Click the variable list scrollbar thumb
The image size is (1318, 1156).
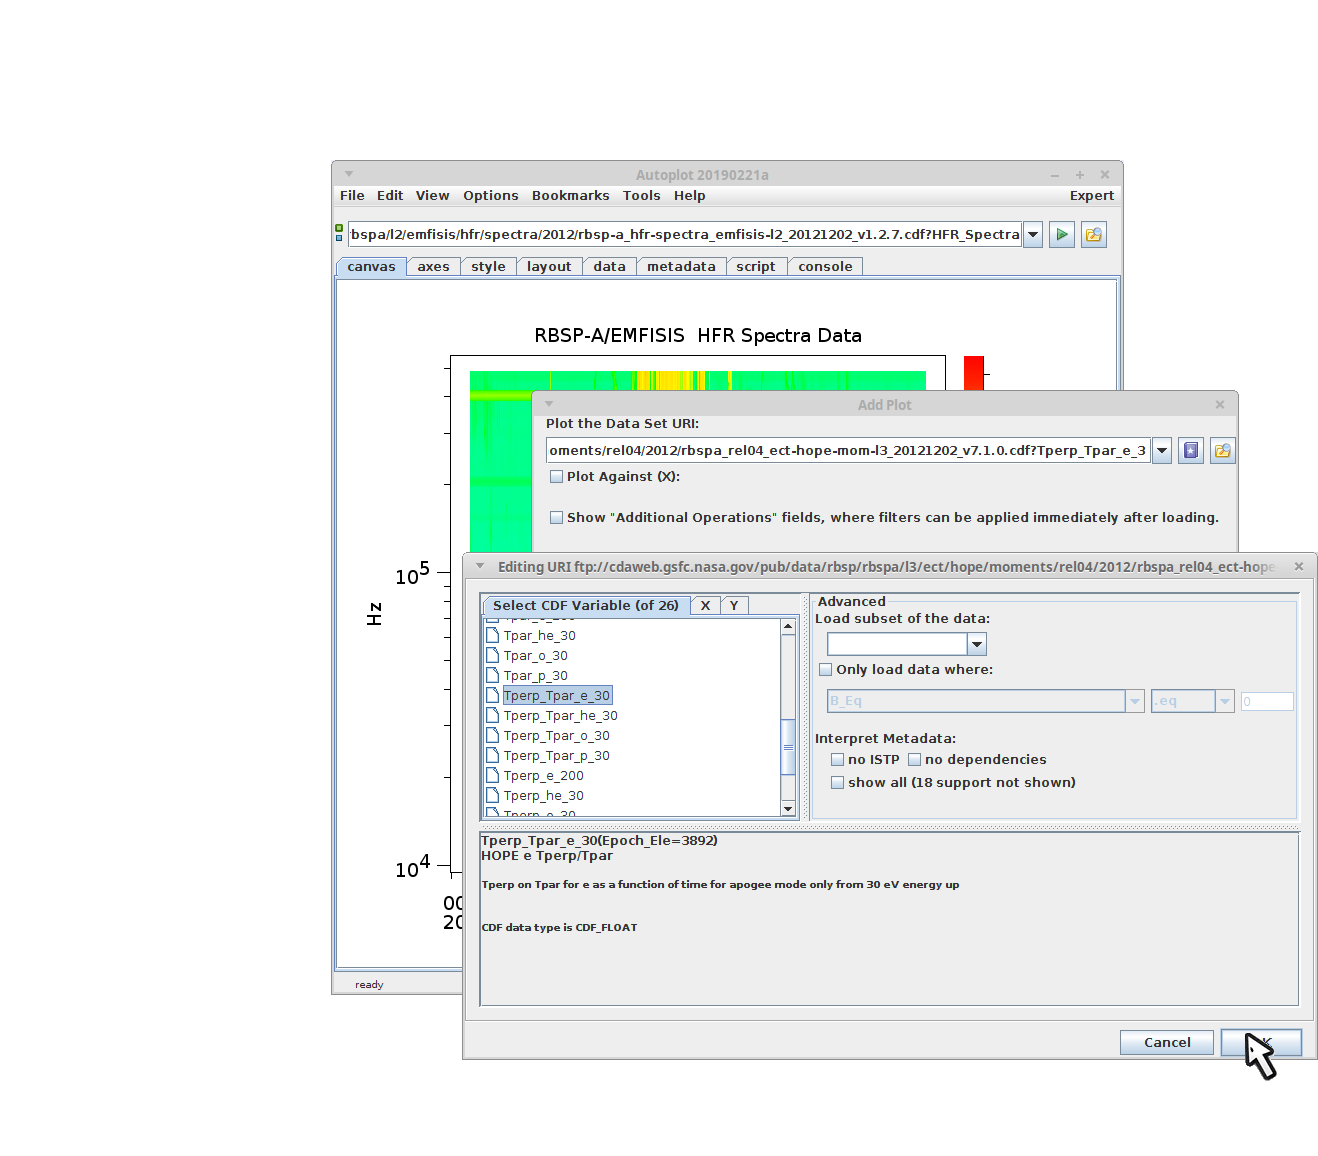tap(788, 746)
